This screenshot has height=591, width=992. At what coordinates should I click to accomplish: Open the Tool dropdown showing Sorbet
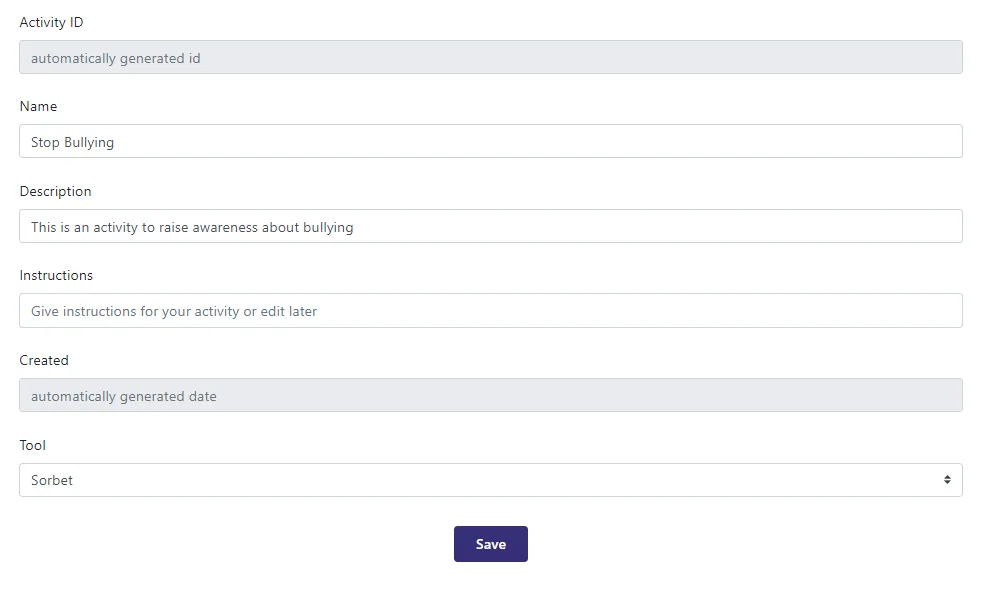(490, 480)
